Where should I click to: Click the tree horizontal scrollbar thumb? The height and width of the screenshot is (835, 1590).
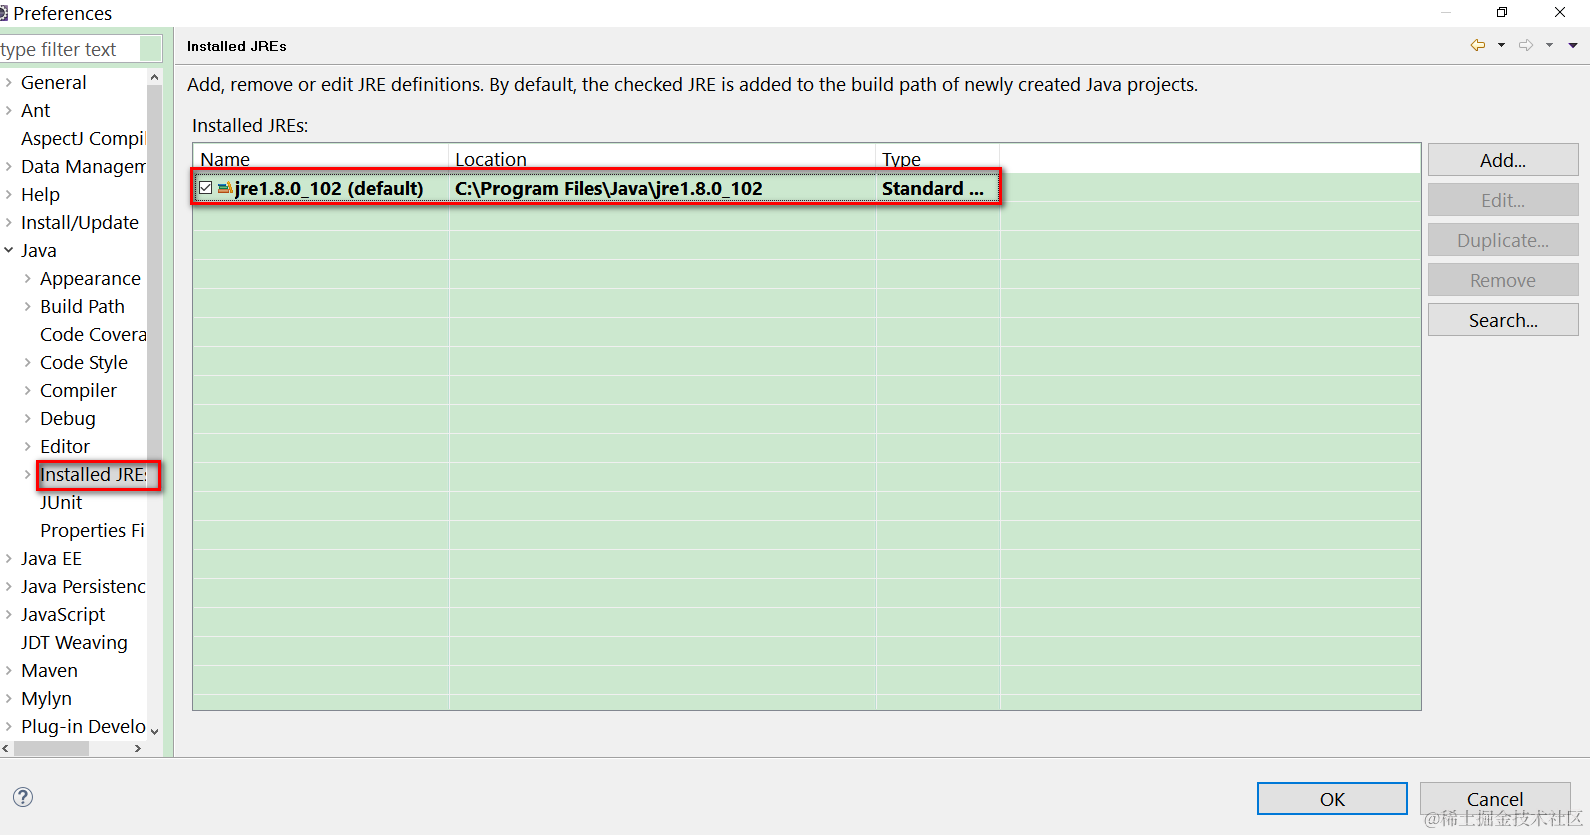pos(52,748)
